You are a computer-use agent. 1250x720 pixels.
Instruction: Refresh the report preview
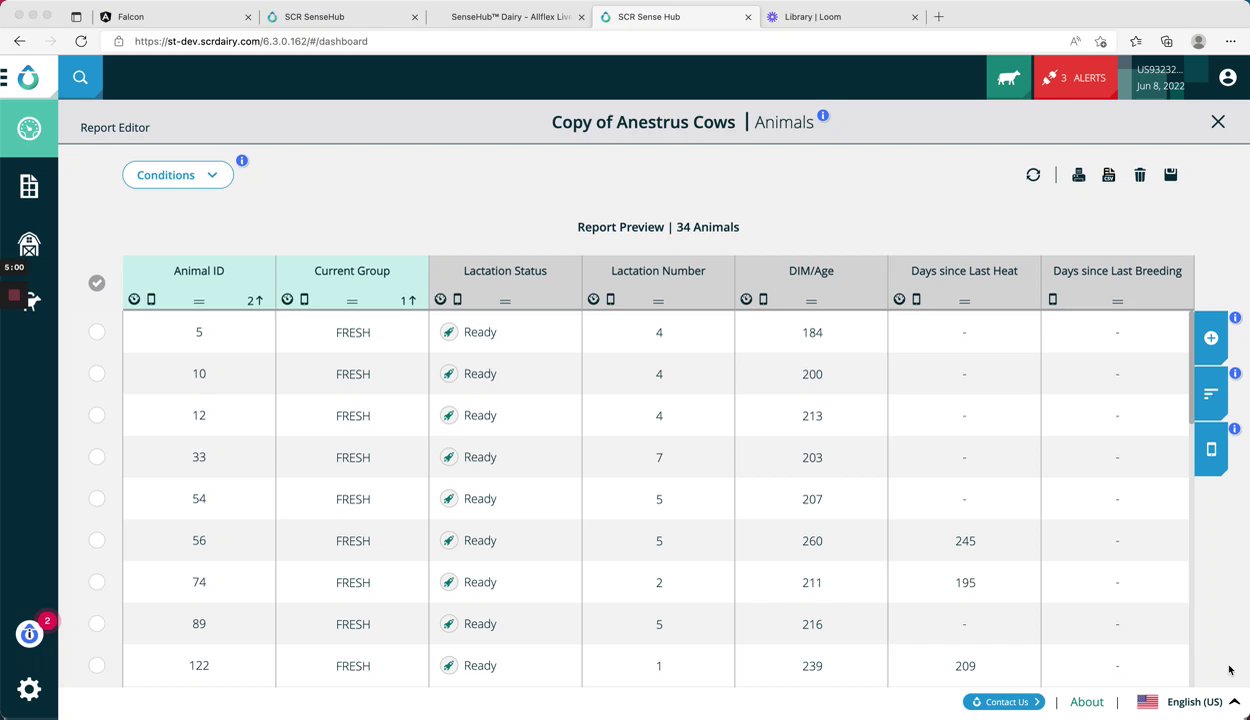(x=1033, y=175)
